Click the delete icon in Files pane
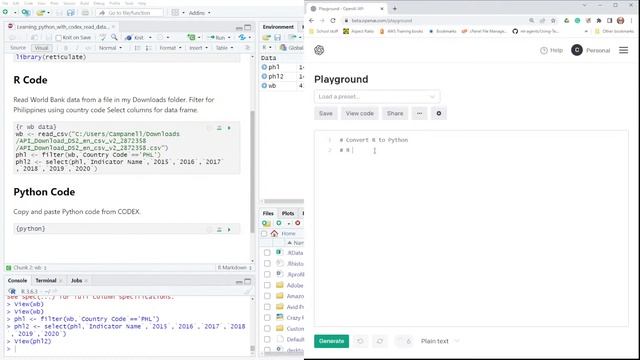Viewport: 640px width, 360px height. [x=298, y=223]
